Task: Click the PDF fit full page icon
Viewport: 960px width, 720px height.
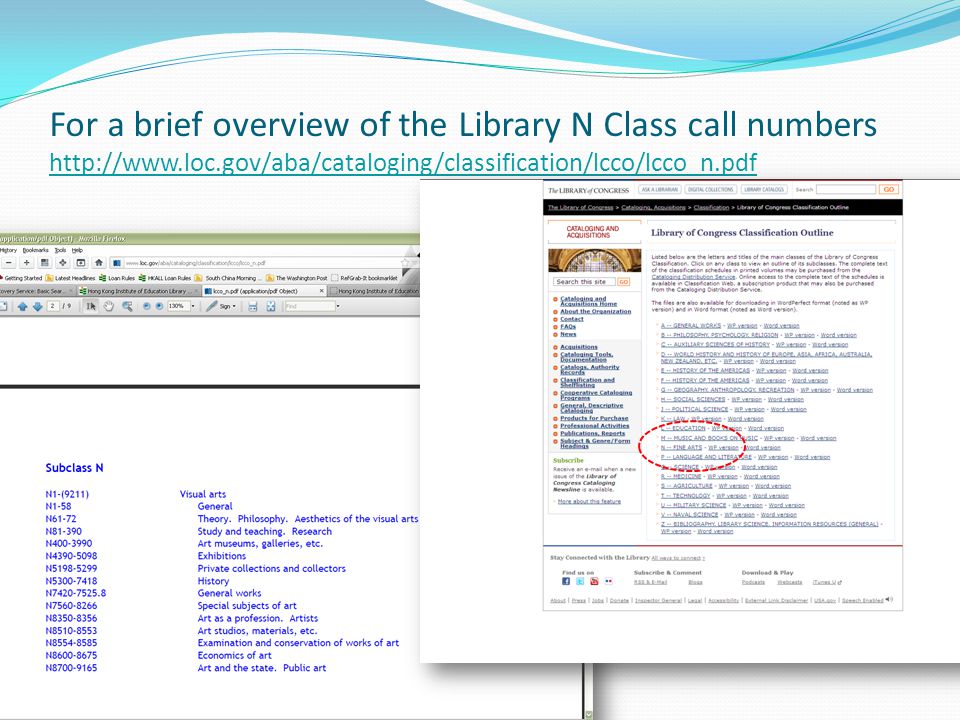Action: pos(271,306)
